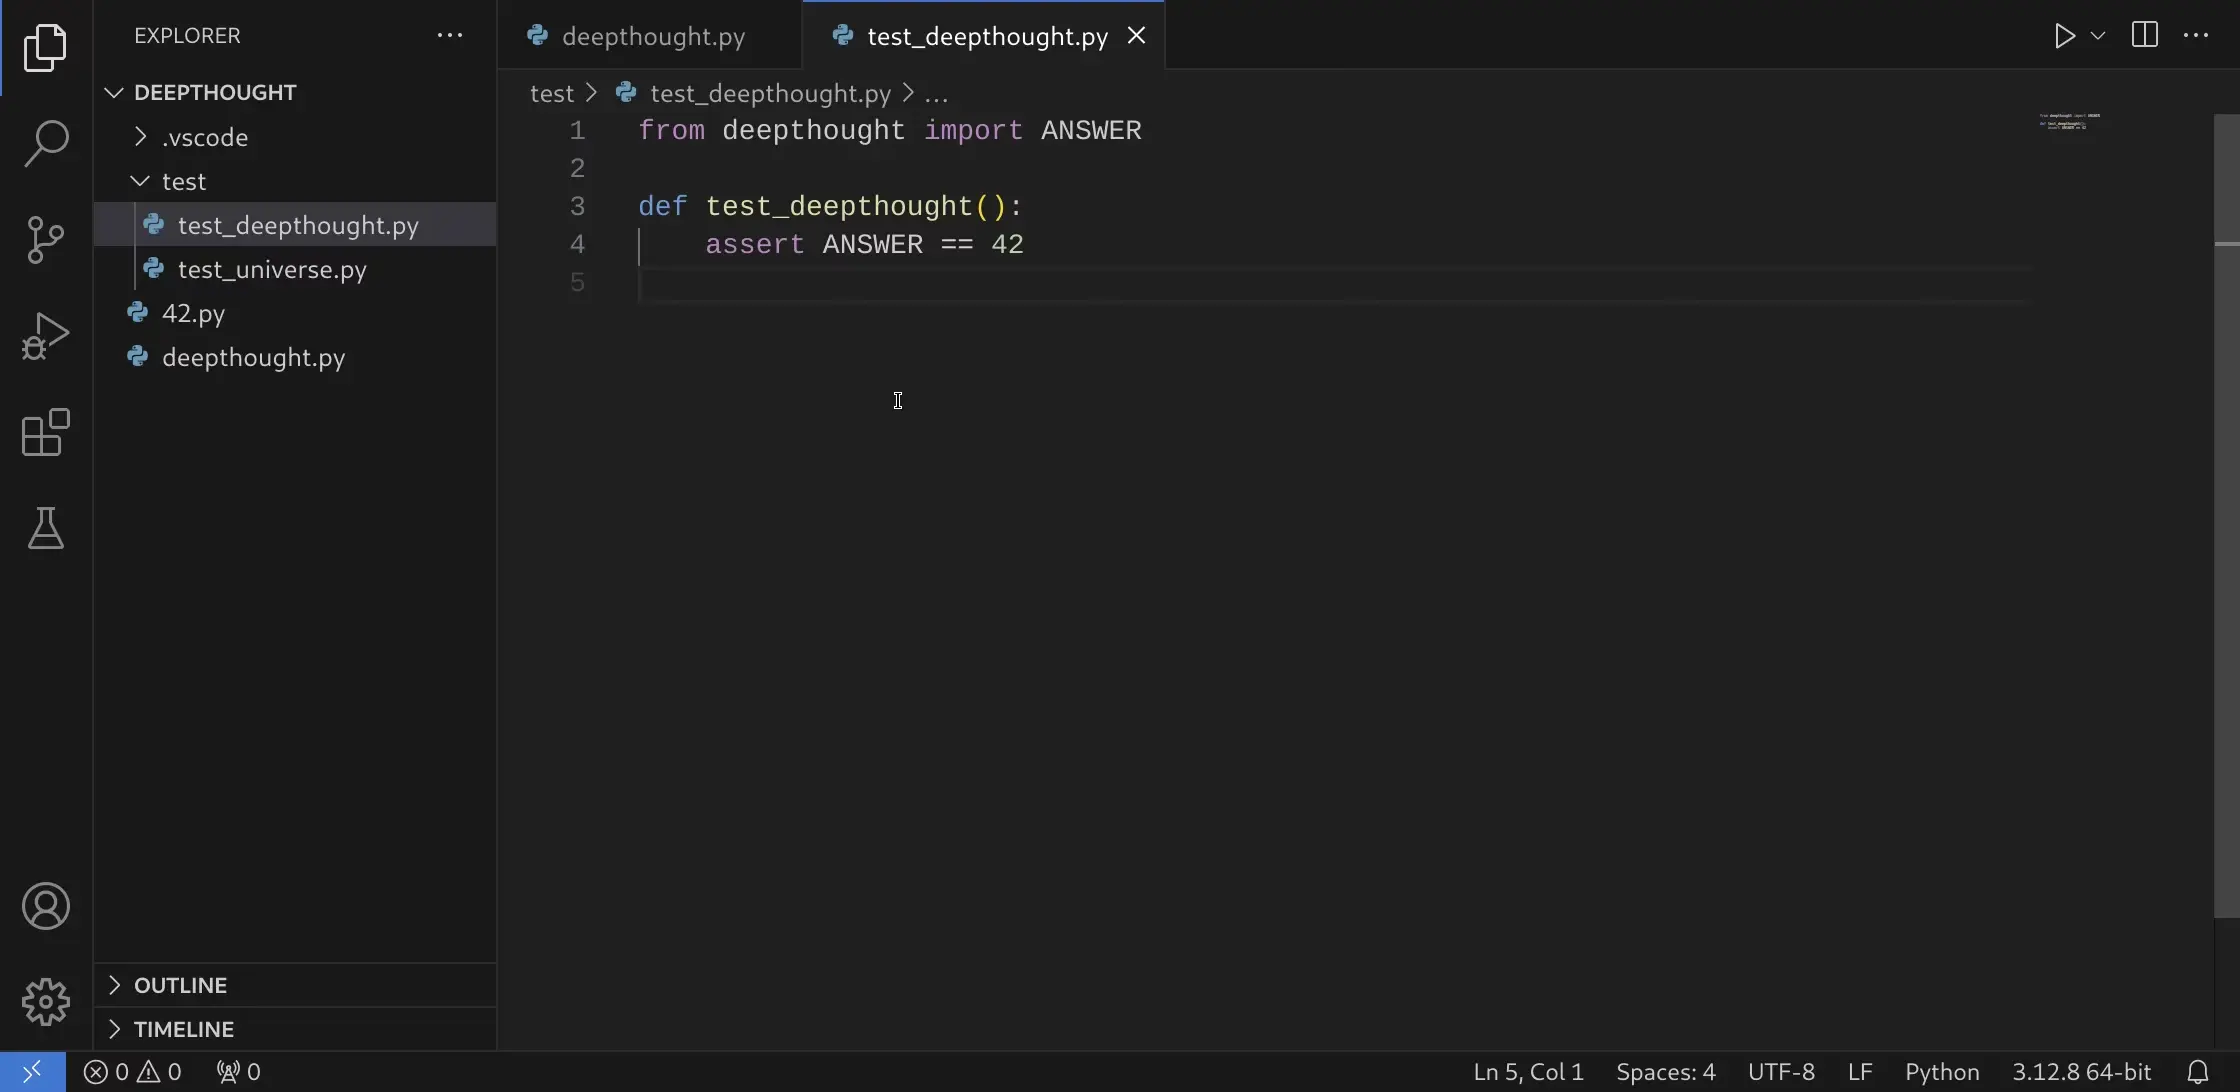Click the Accounts icon
The height and width of the screenshot is (1092, 2240).
[46, 906]
